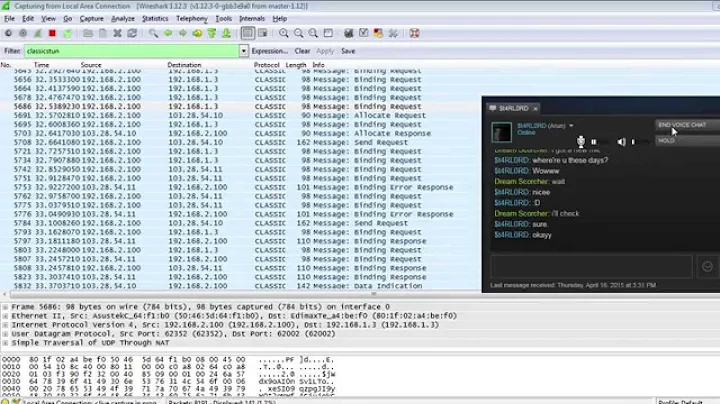This screenshot has height=404, width=720.
Task: Expand the User Datagram Protocol section
Action: tap(5, 334)
